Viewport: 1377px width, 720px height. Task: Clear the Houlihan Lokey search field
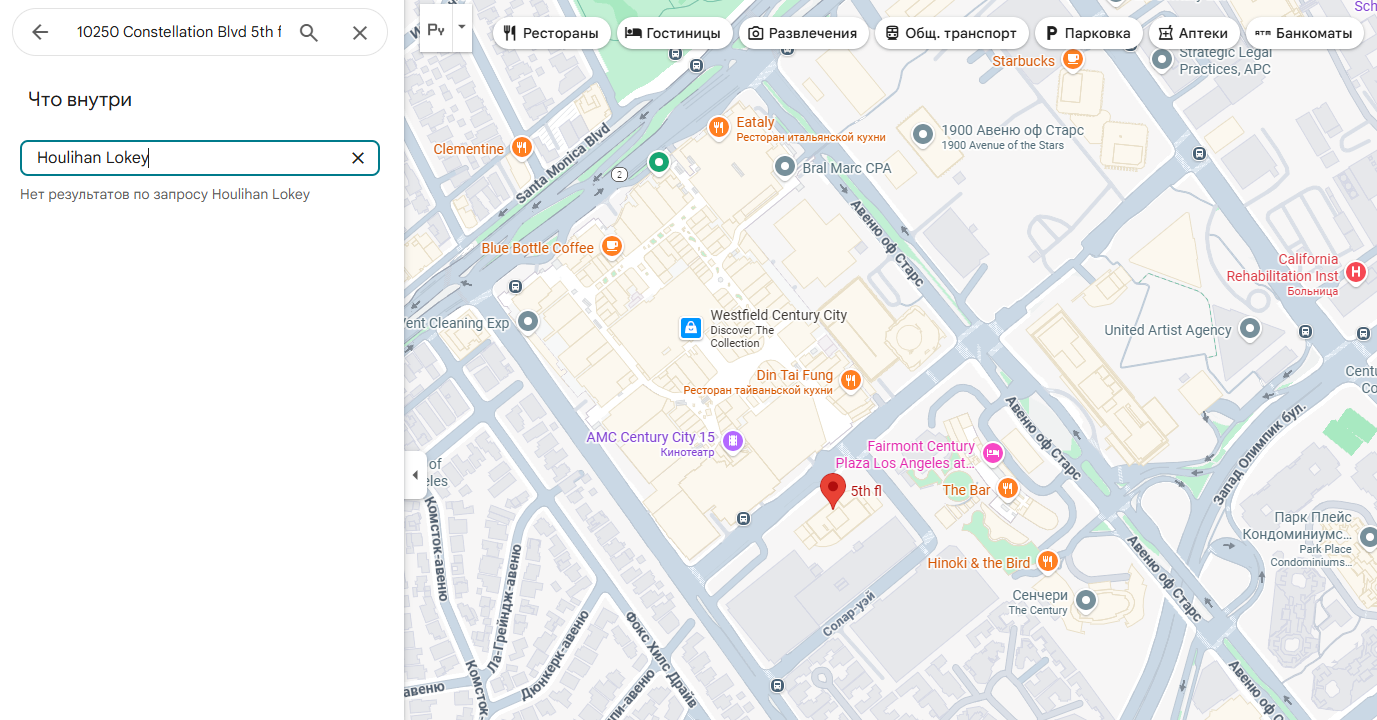[358, 158]
